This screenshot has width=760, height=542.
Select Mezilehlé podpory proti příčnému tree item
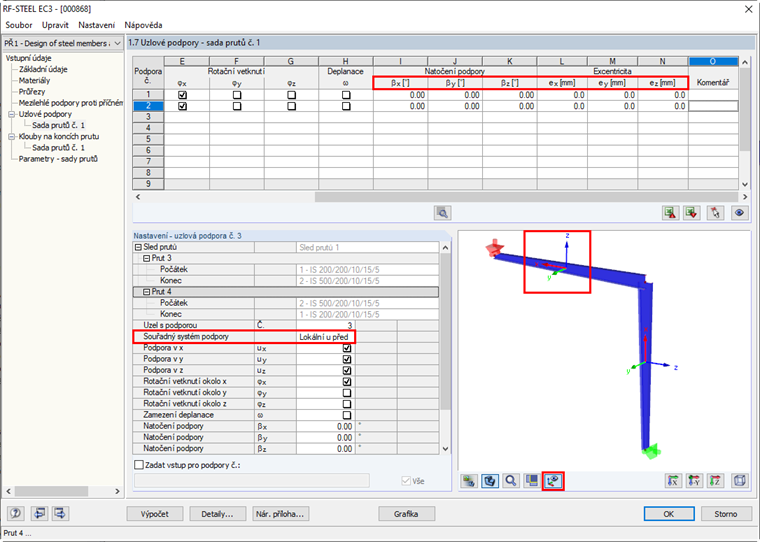[70, 103]
